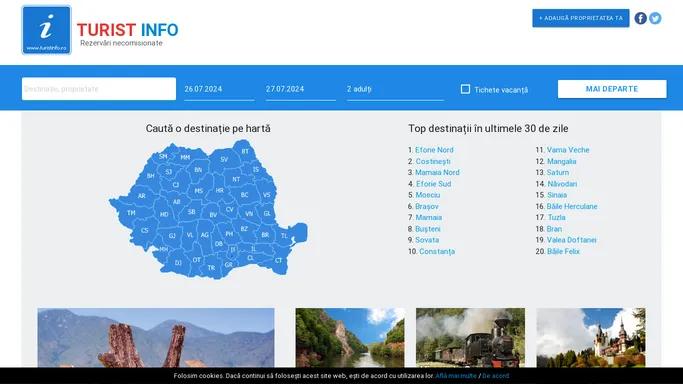Image resolution: width=683 pixels, height=384 pixels.
Task: Open Eforie Nord destination link
Action: (434, 150)
